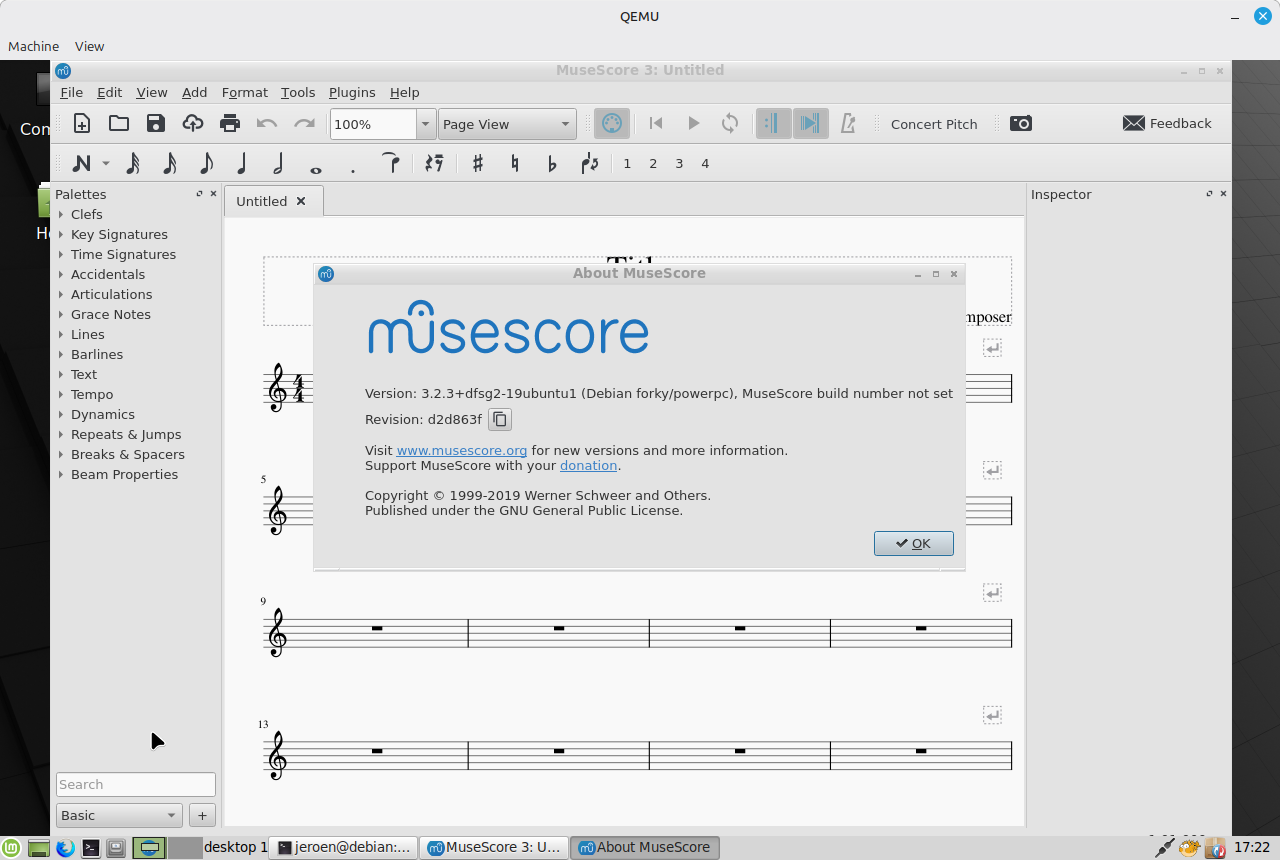Click the palette Search field
This screenshot has width=1280, height=860.
click(135, 785)
